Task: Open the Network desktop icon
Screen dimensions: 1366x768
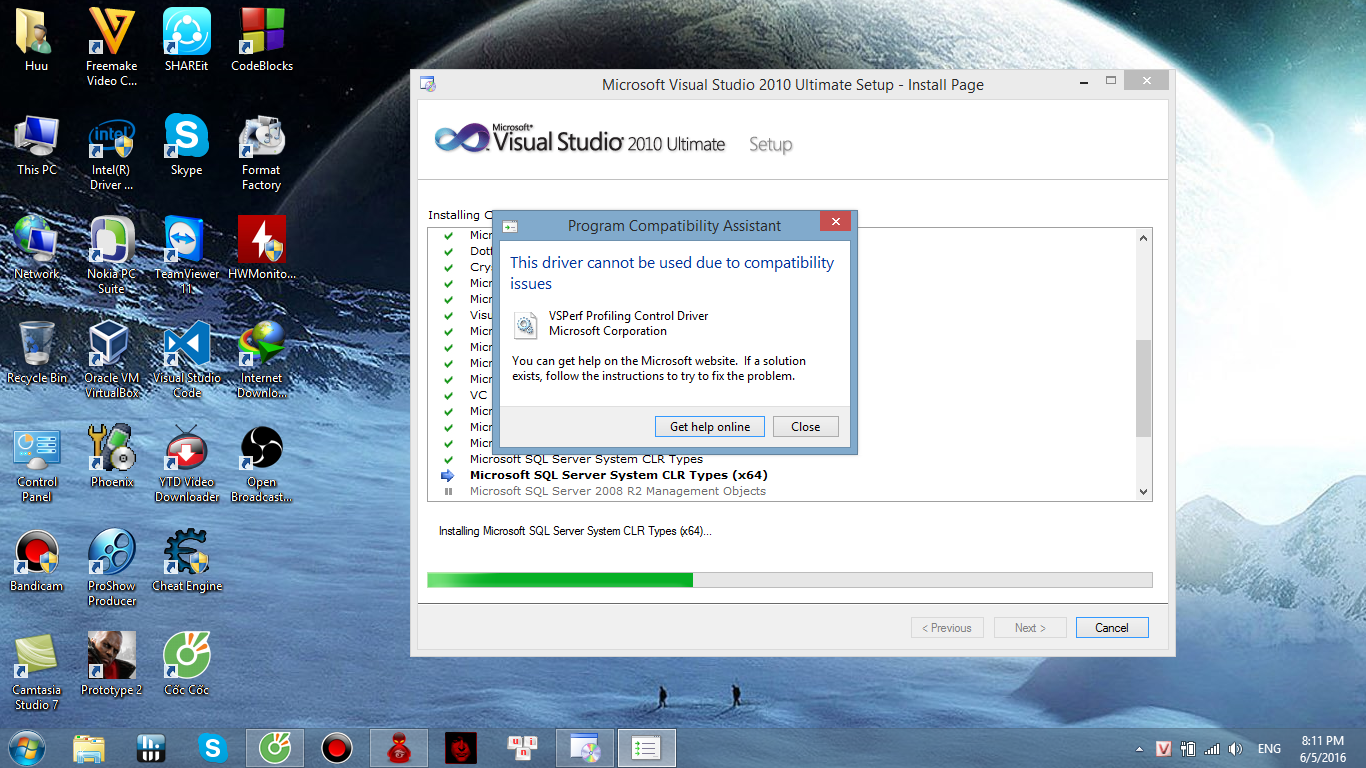Action: click(x=37, y=248)
